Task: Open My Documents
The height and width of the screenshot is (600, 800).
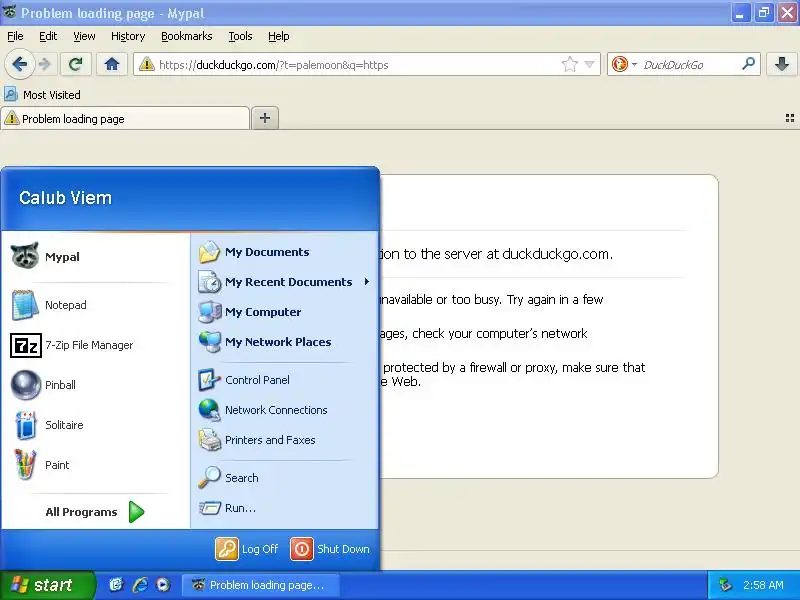Action: [x=284, y=252]
